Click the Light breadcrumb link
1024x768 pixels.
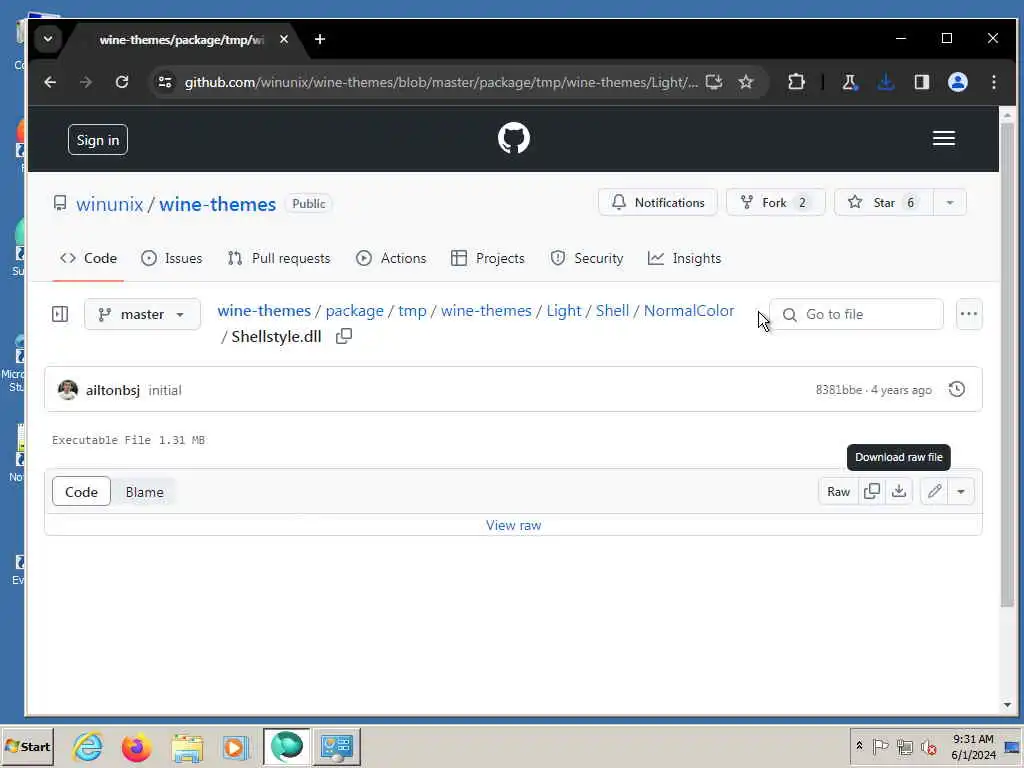point(564,311)
